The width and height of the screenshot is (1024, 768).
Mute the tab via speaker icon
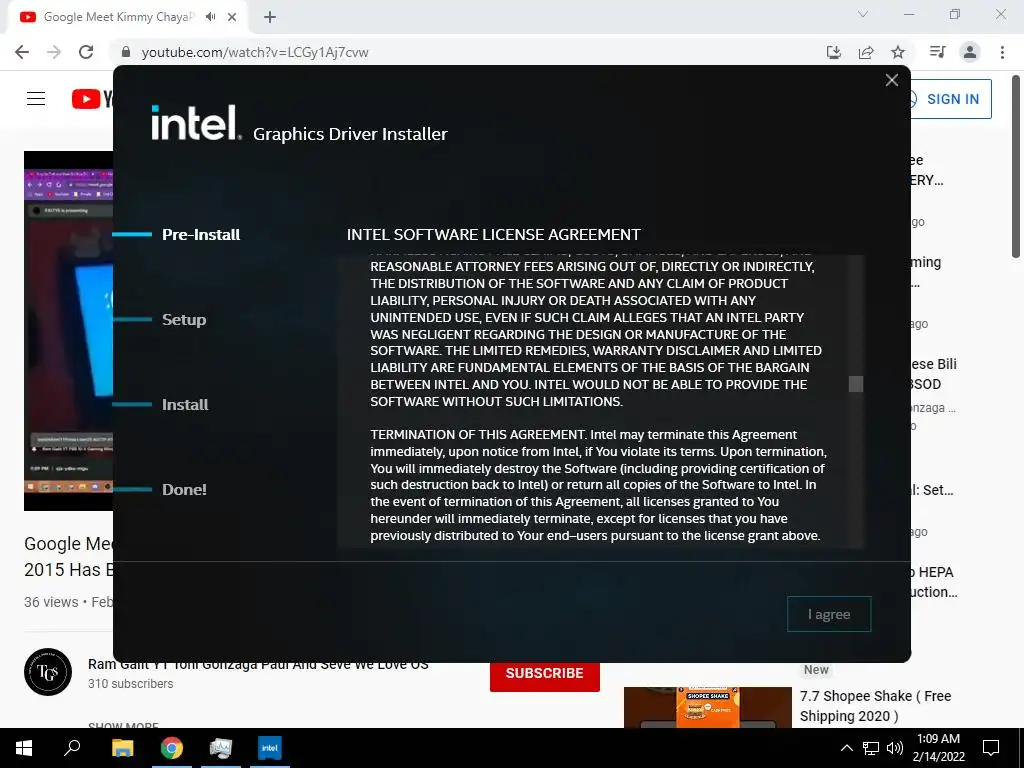[x=210, y=17]
